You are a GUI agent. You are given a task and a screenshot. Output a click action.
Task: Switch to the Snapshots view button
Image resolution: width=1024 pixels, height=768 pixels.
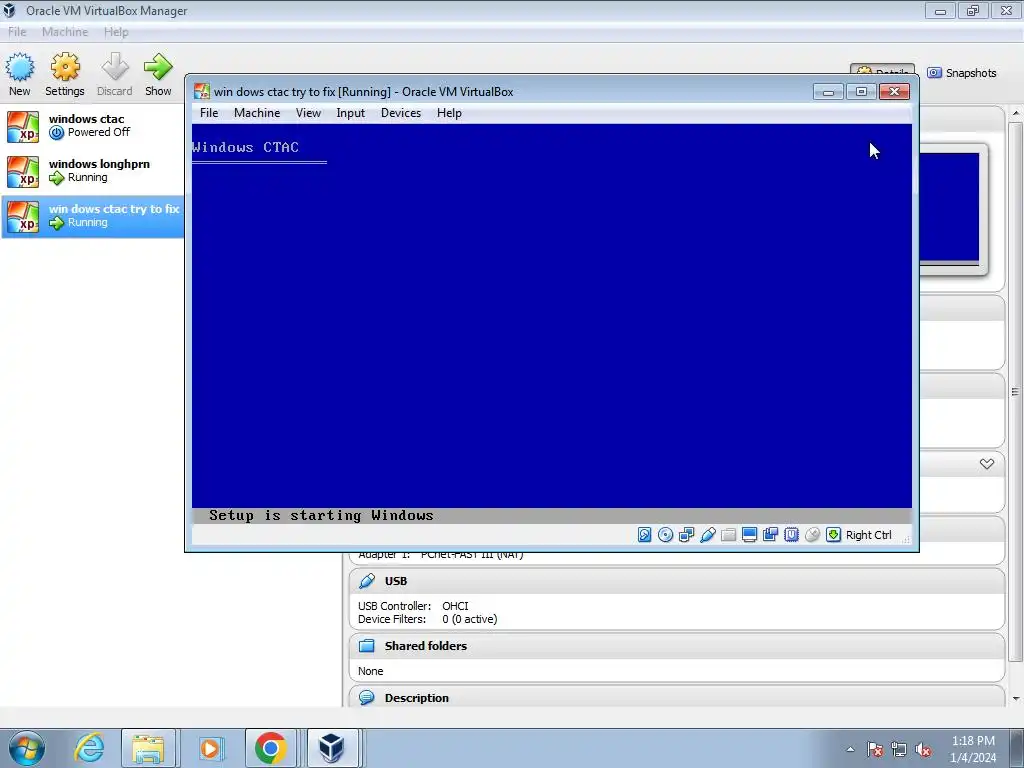click(962, 73)
